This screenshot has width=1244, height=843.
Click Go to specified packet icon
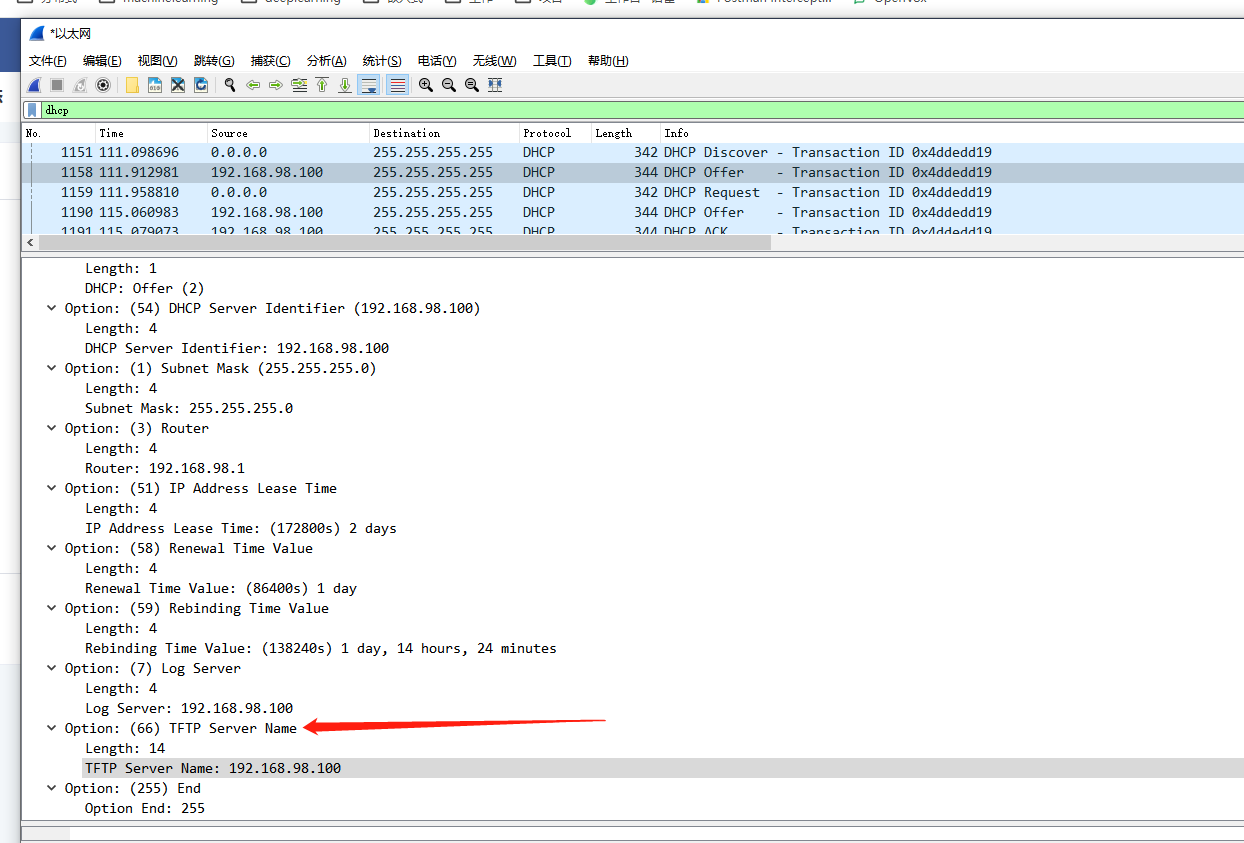tap(299, 85)
